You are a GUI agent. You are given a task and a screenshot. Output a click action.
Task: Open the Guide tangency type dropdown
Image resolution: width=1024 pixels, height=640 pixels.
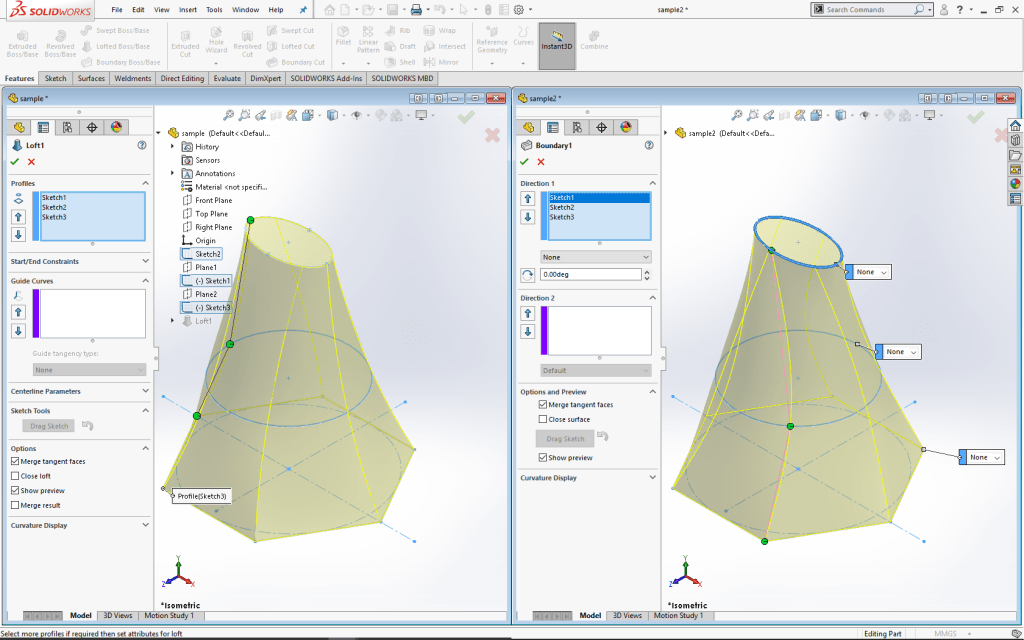(88, 369)
